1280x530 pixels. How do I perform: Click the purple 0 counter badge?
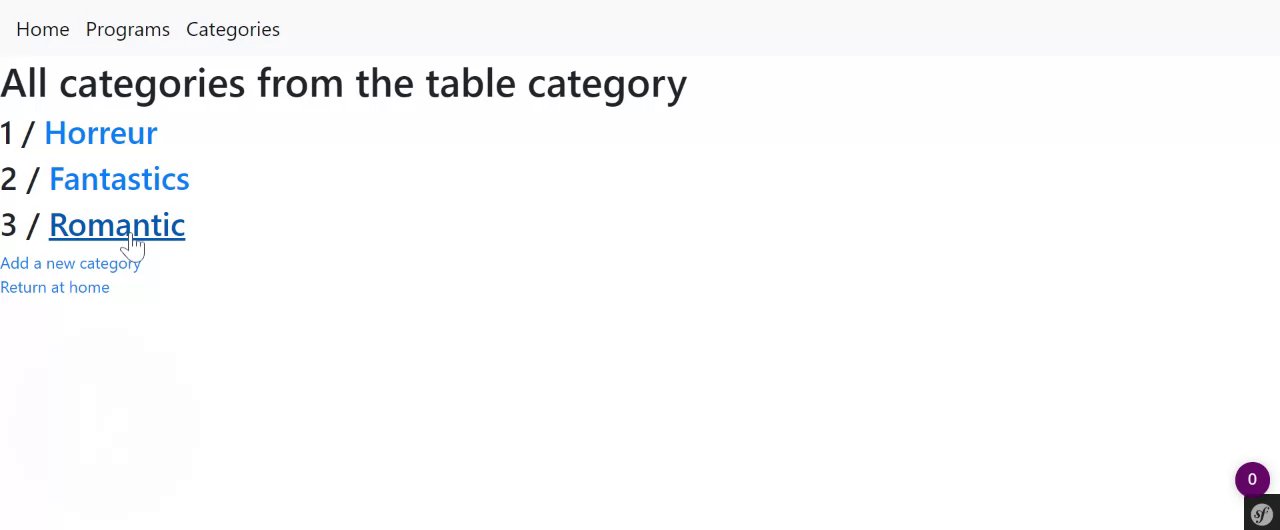tap(1252, 480)
